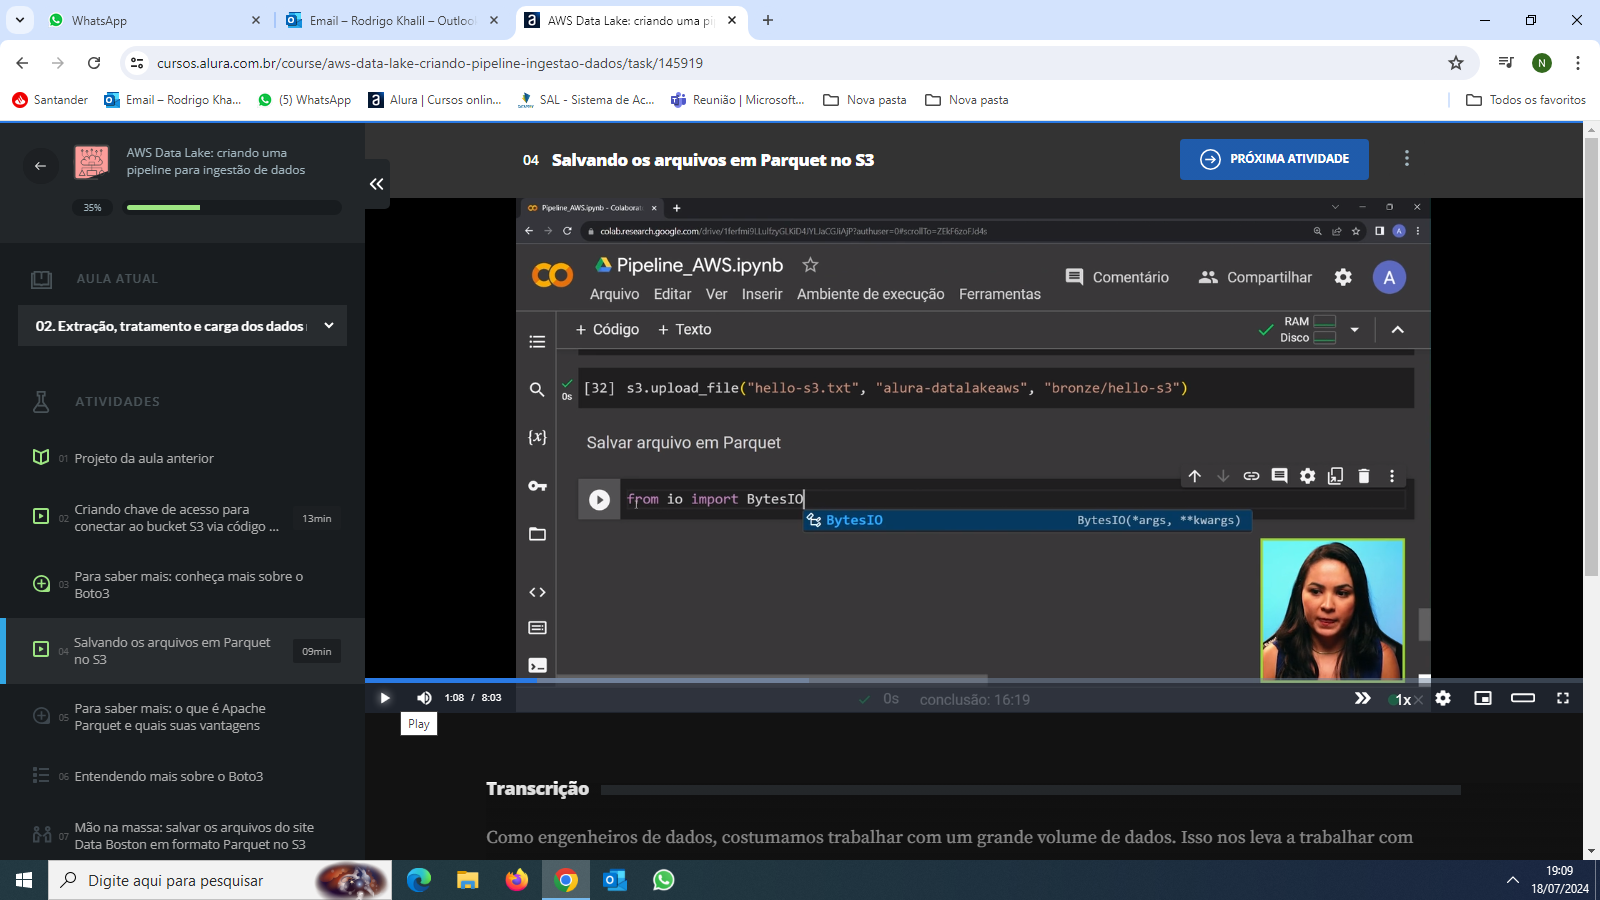Click the Alura course logo thumbnail
The height and width of the screenshot is (900, 1600).
tap(91, 162)
